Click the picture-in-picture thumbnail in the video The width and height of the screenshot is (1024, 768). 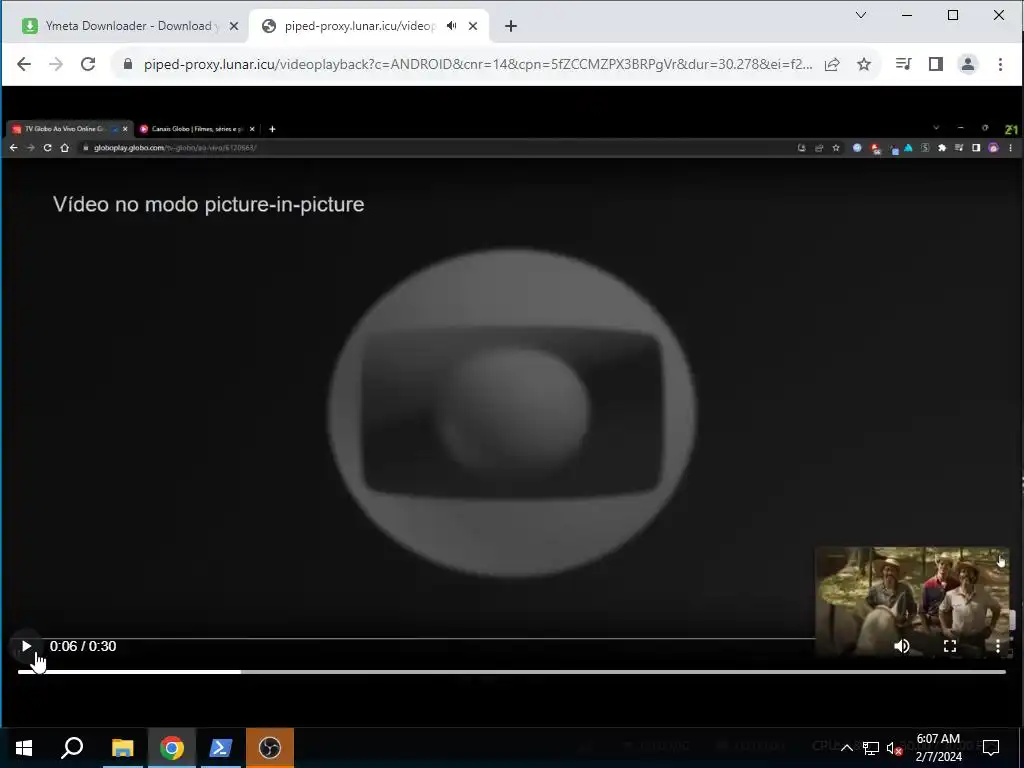[x=912, y=601]
